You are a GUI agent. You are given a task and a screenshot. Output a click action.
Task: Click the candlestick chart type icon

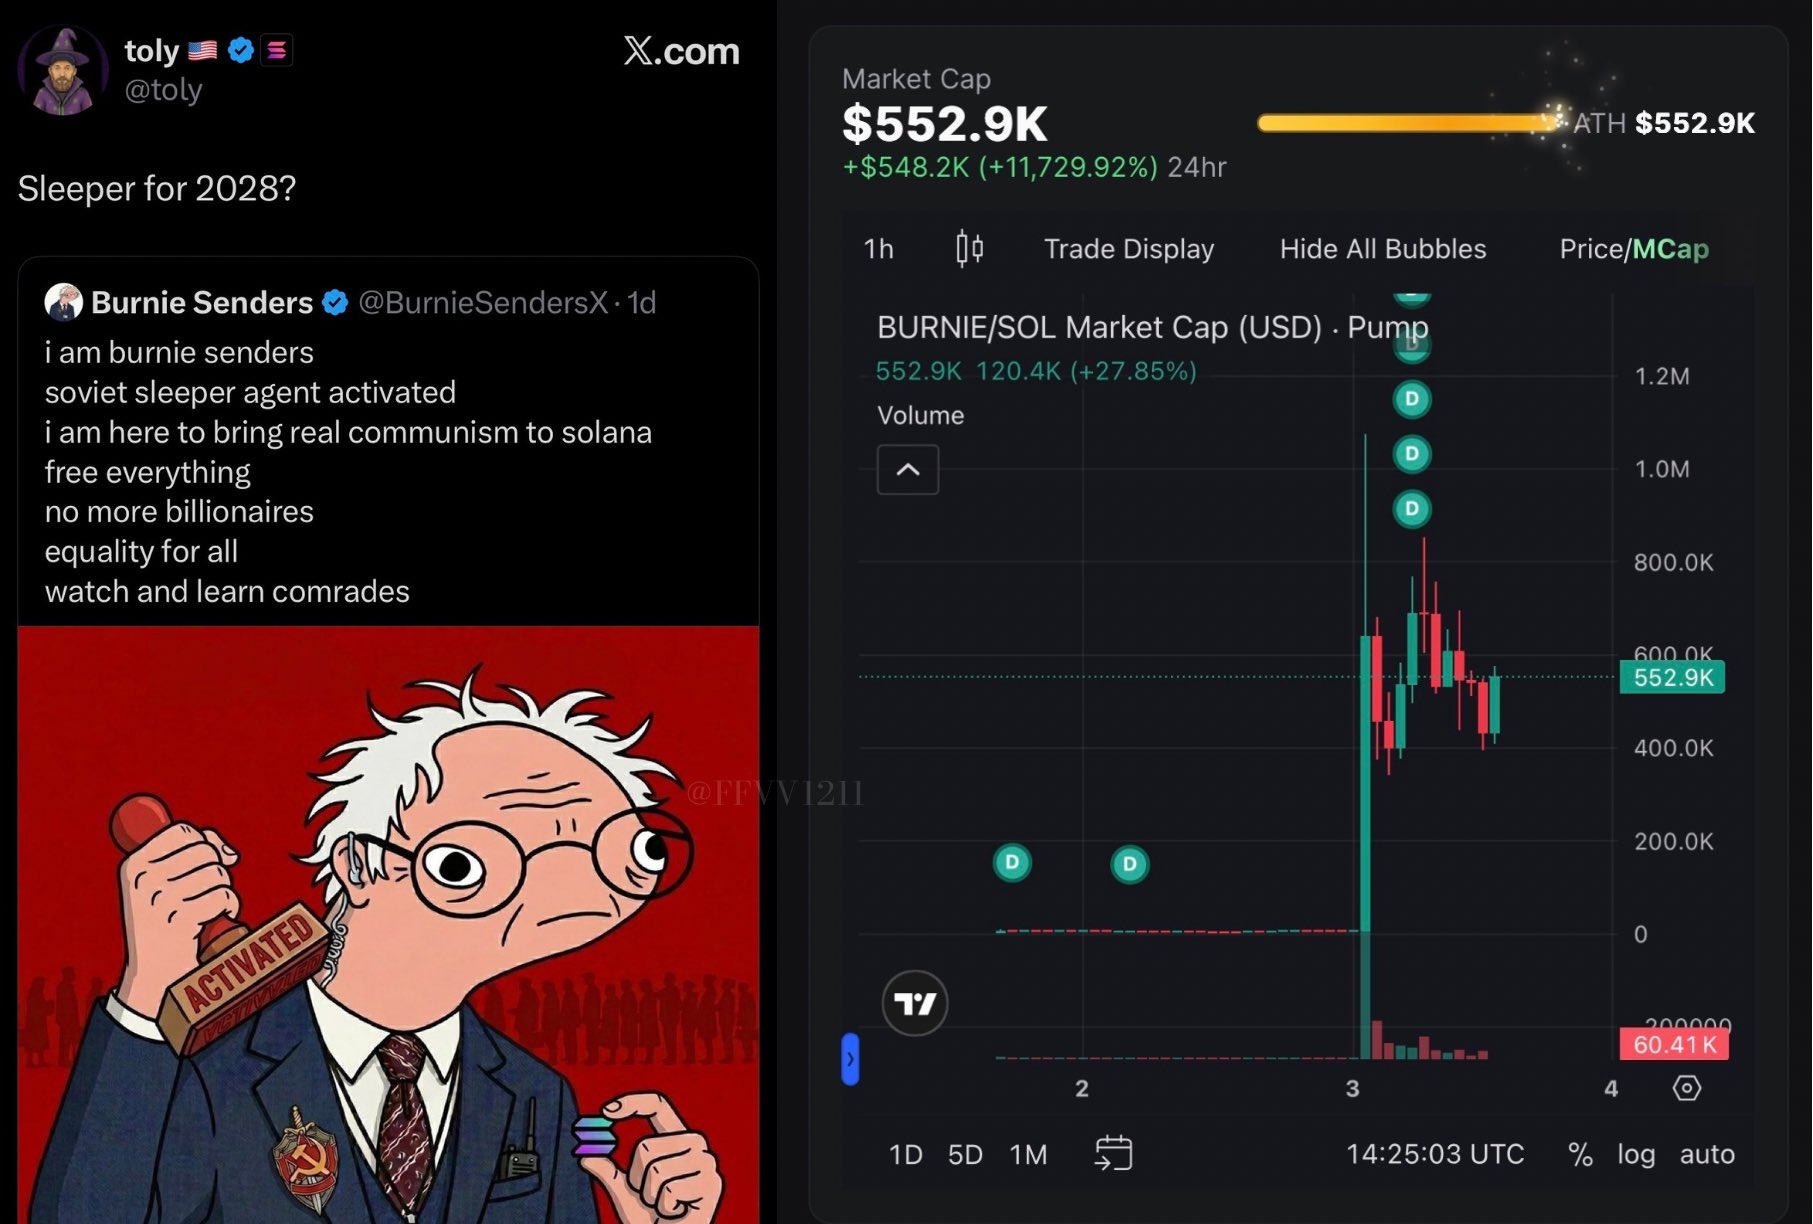(969, 248)
